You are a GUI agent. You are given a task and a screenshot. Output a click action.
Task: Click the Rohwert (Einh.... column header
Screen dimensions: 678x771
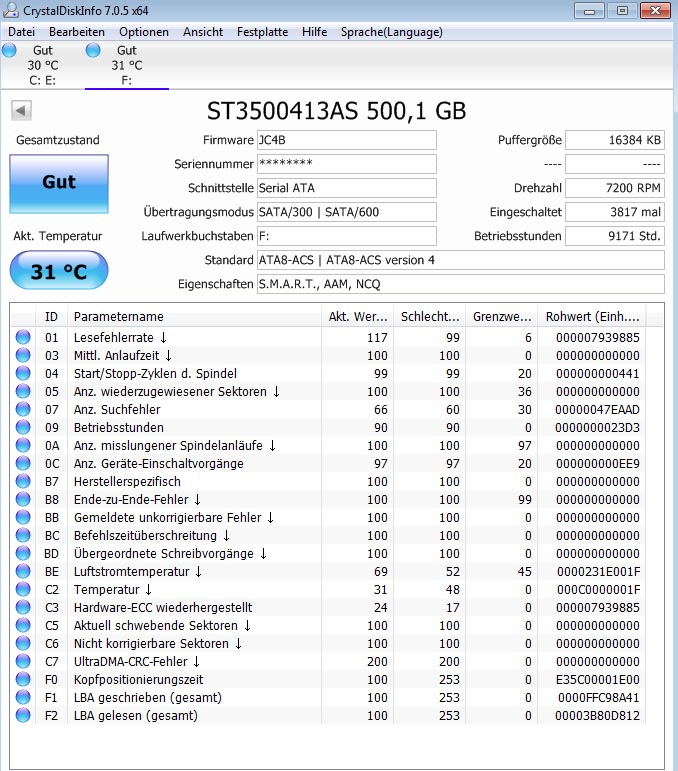click(x=592, y=317)
